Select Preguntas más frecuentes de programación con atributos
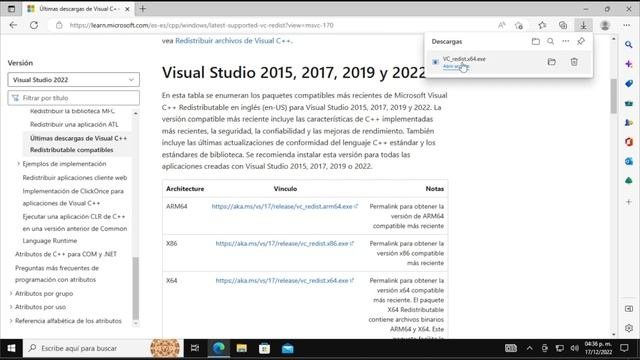640x360 pixels. 57,274
